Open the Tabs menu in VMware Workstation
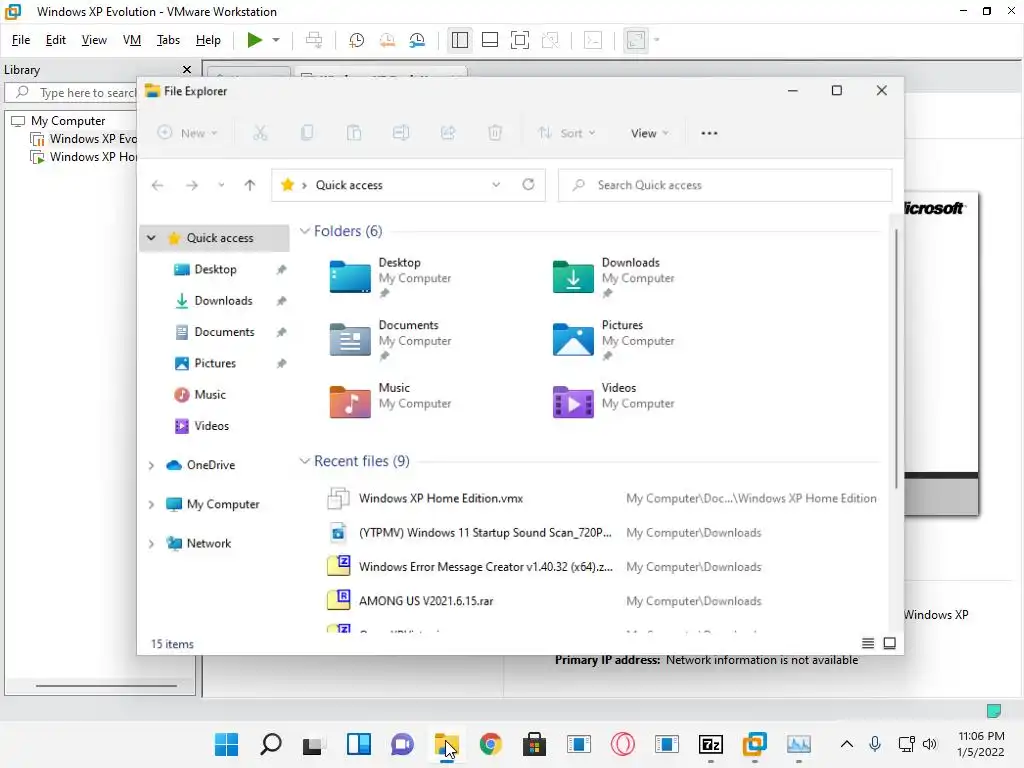The height and width of the screenshot is (768, 1024). 168,40
